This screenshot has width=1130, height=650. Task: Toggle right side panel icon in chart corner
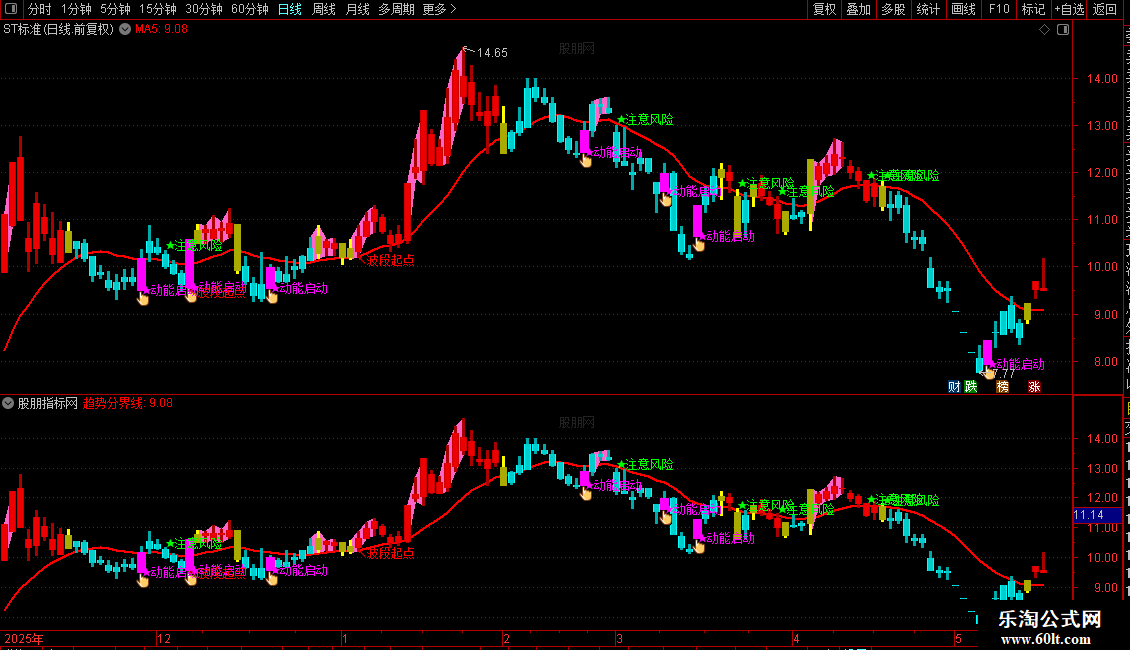[x=1063, y=30]
